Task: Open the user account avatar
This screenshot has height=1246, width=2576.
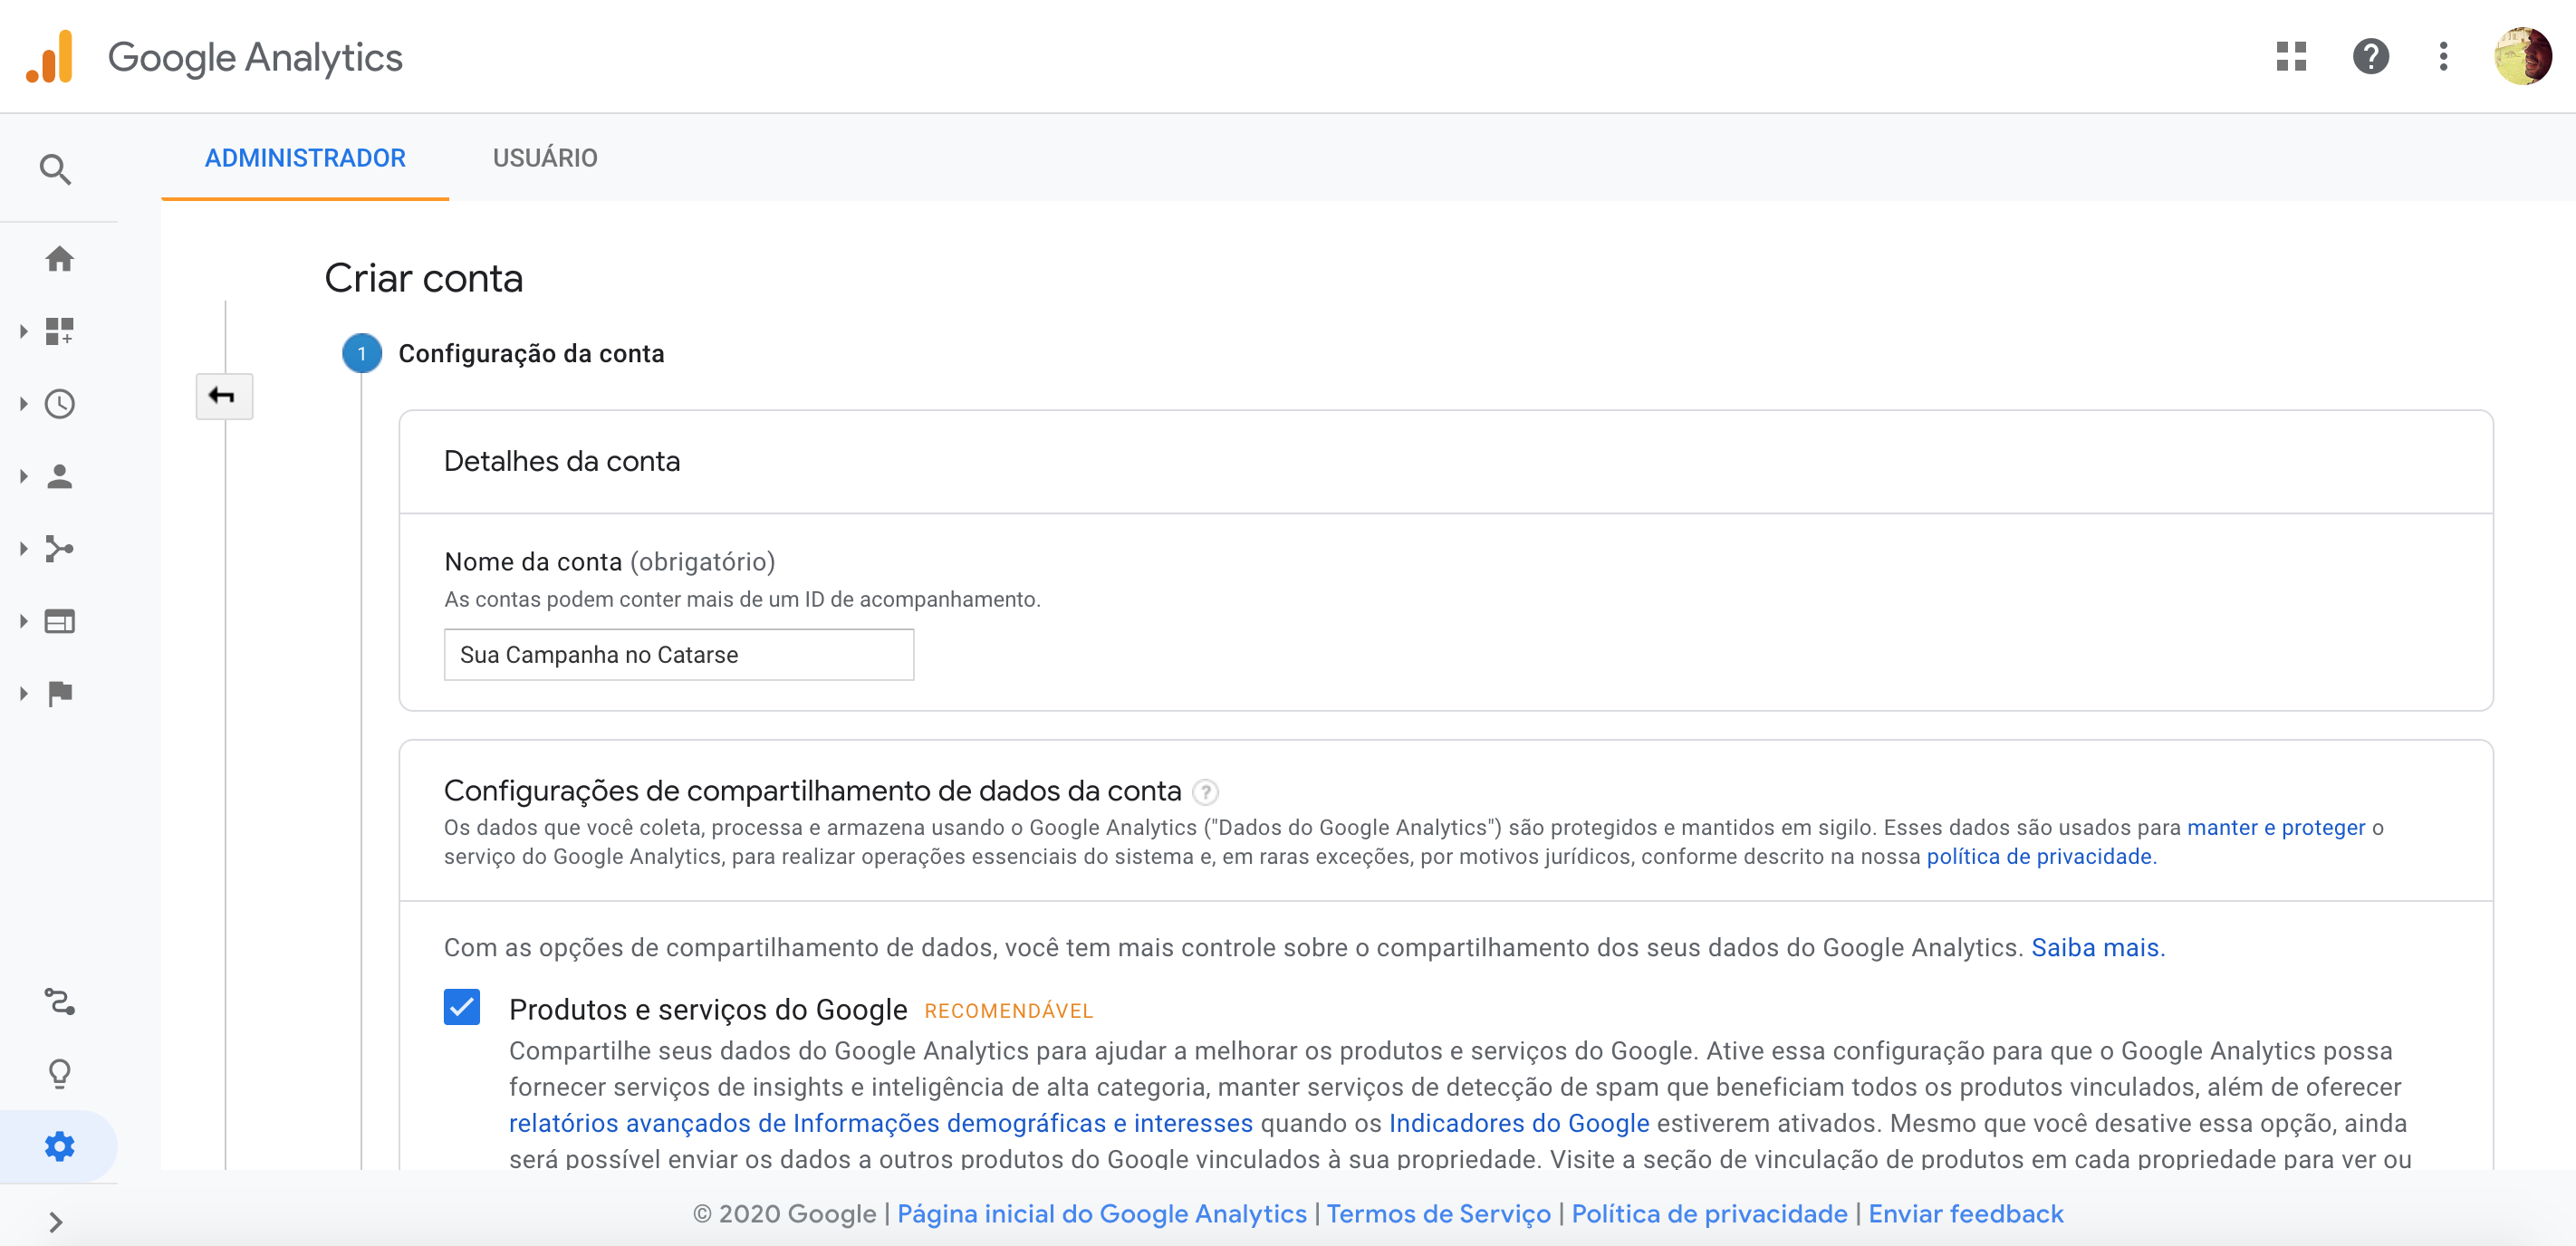Action: coord(2522,57)
